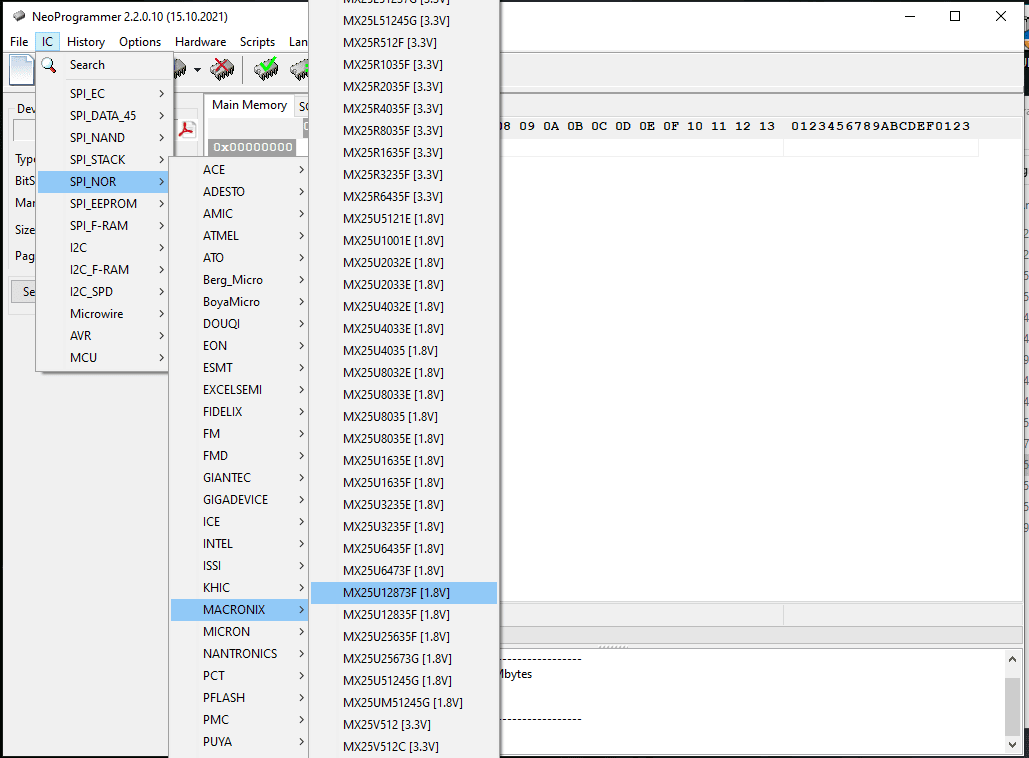The height and width of the screenshot is (758, 1029).
Task: Select the highlighted SPI_NOR entry
Action: tap(103, 182)
